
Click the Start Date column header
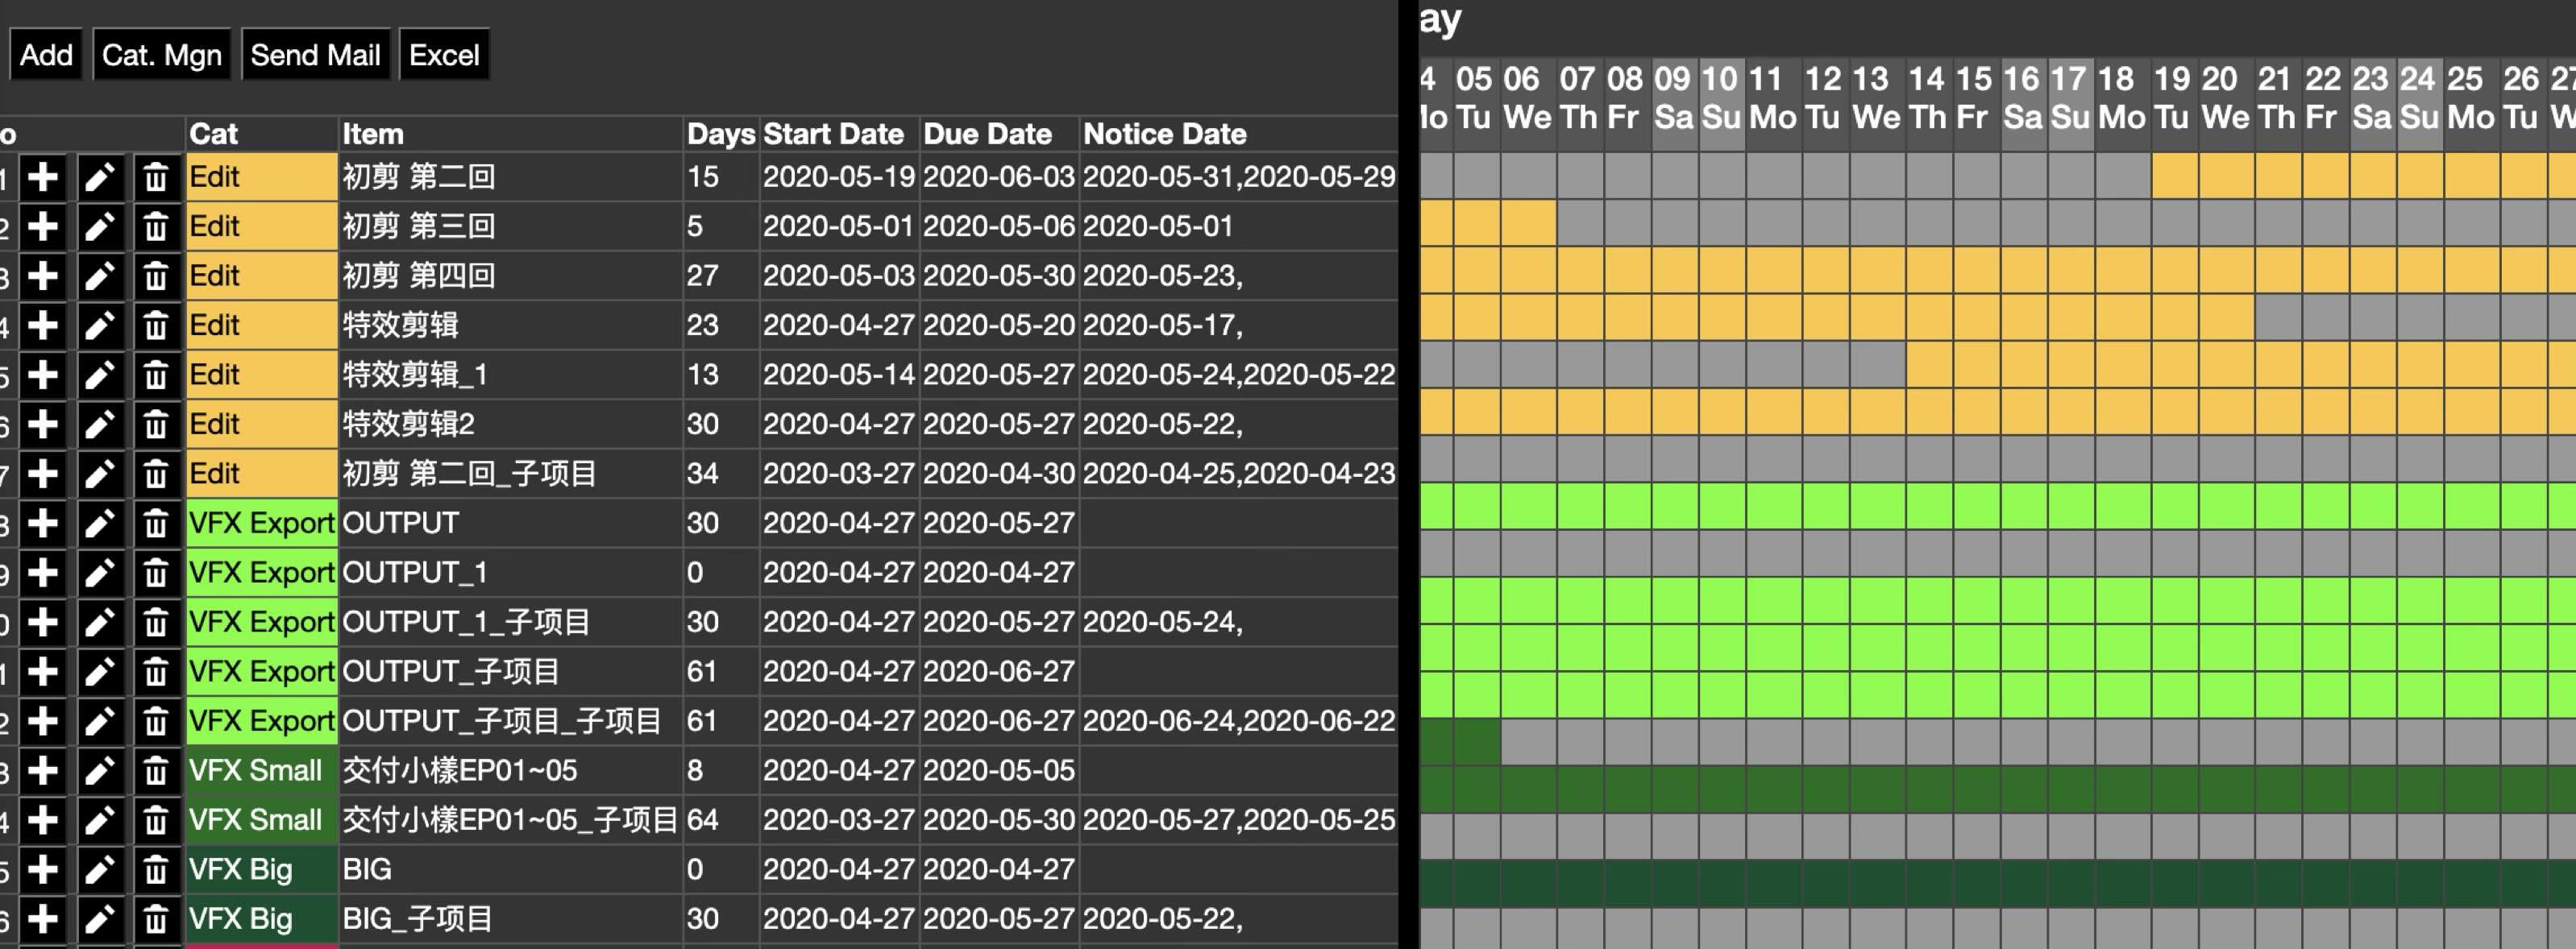point(833,134)
